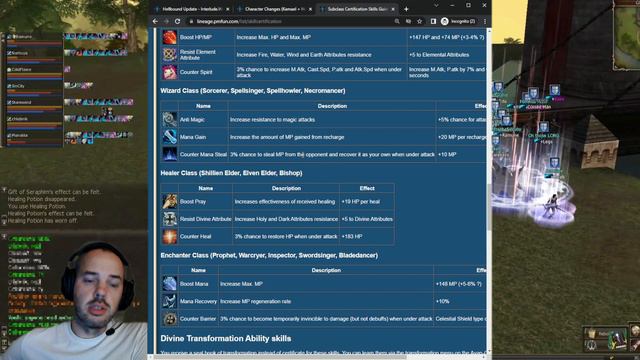The image size is (640, 360).
Task: Select the Wizard Class heading text
Action: coord(253,91)
